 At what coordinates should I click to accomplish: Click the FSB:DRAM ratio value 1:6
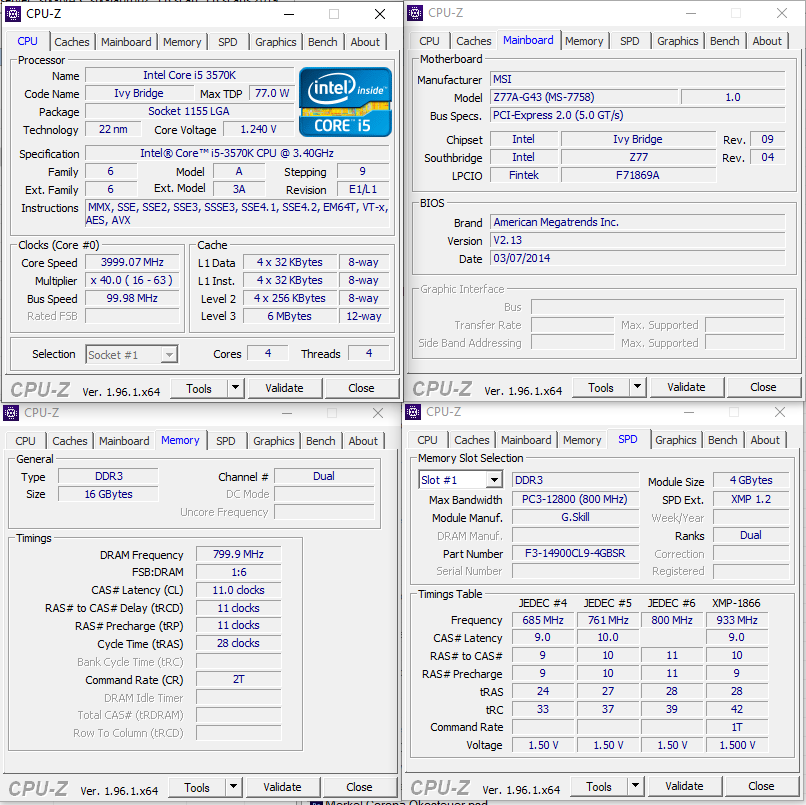click(239, 572)
